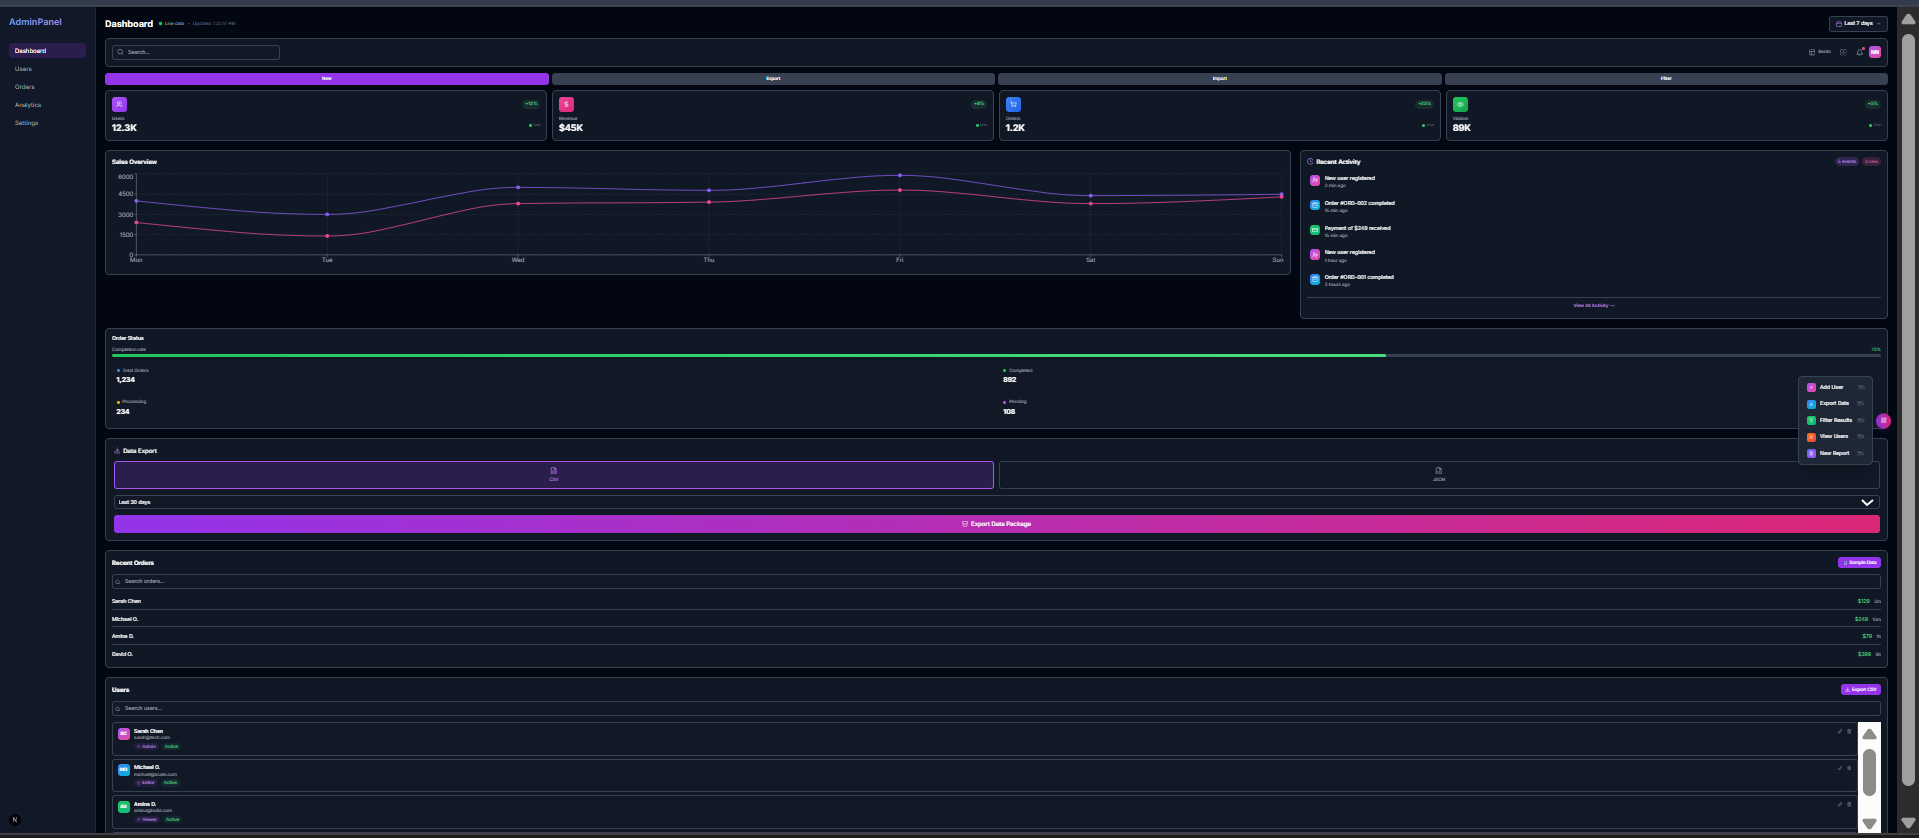Select JSON export format option
This screenshot has width=1919, height=838.
point(1438,474)
